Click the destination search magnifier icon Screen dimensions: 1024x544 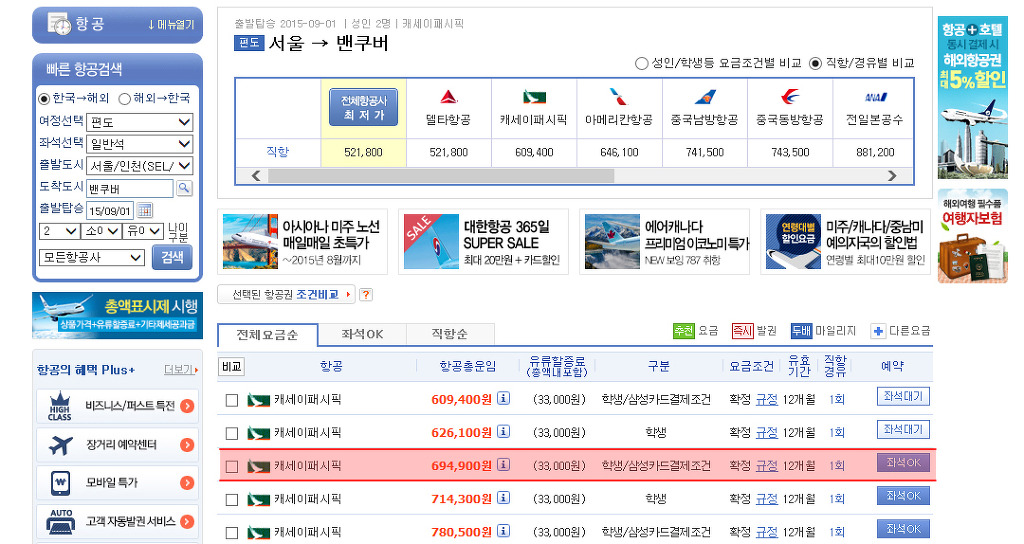click(184, 188)
